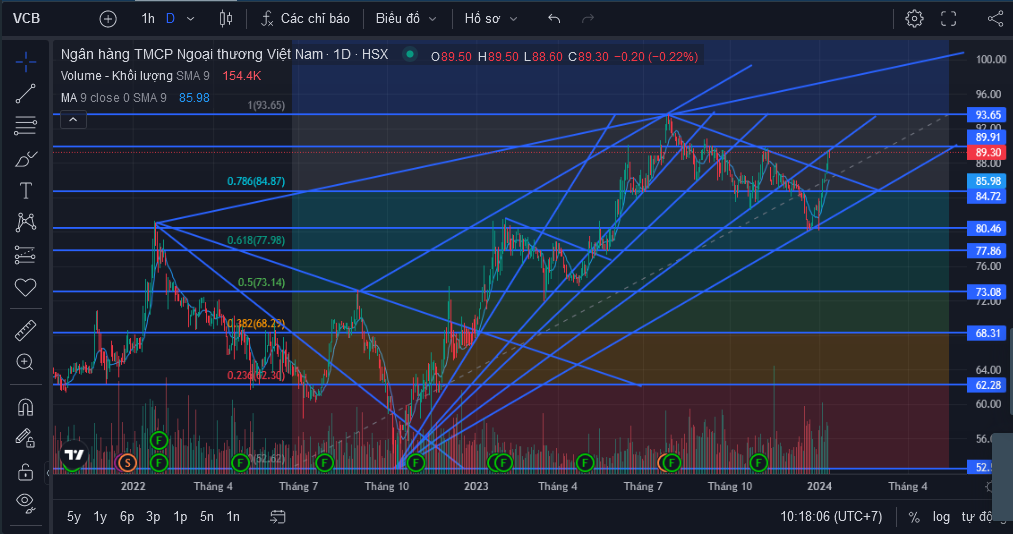The height and width of the screenshot is (534, 1013).
Task: Open the Fibonacci and Gann tools
Action: click(25, 125)
